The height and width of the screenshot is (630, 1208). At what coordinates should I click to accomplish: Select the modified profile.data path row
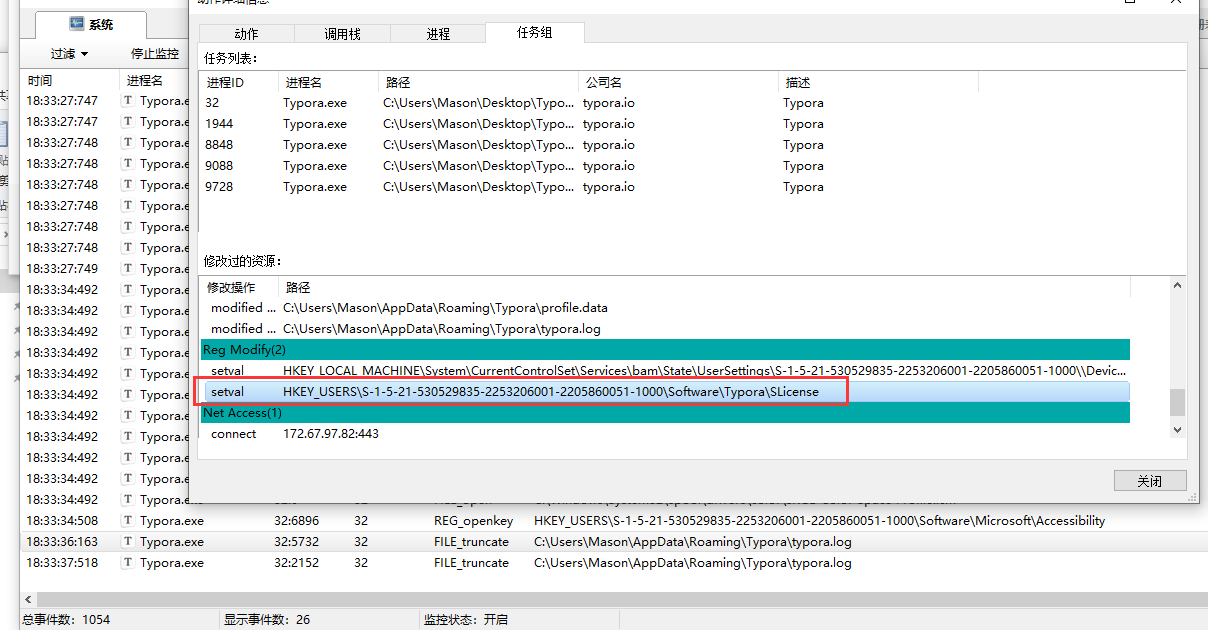coord(665,308)
